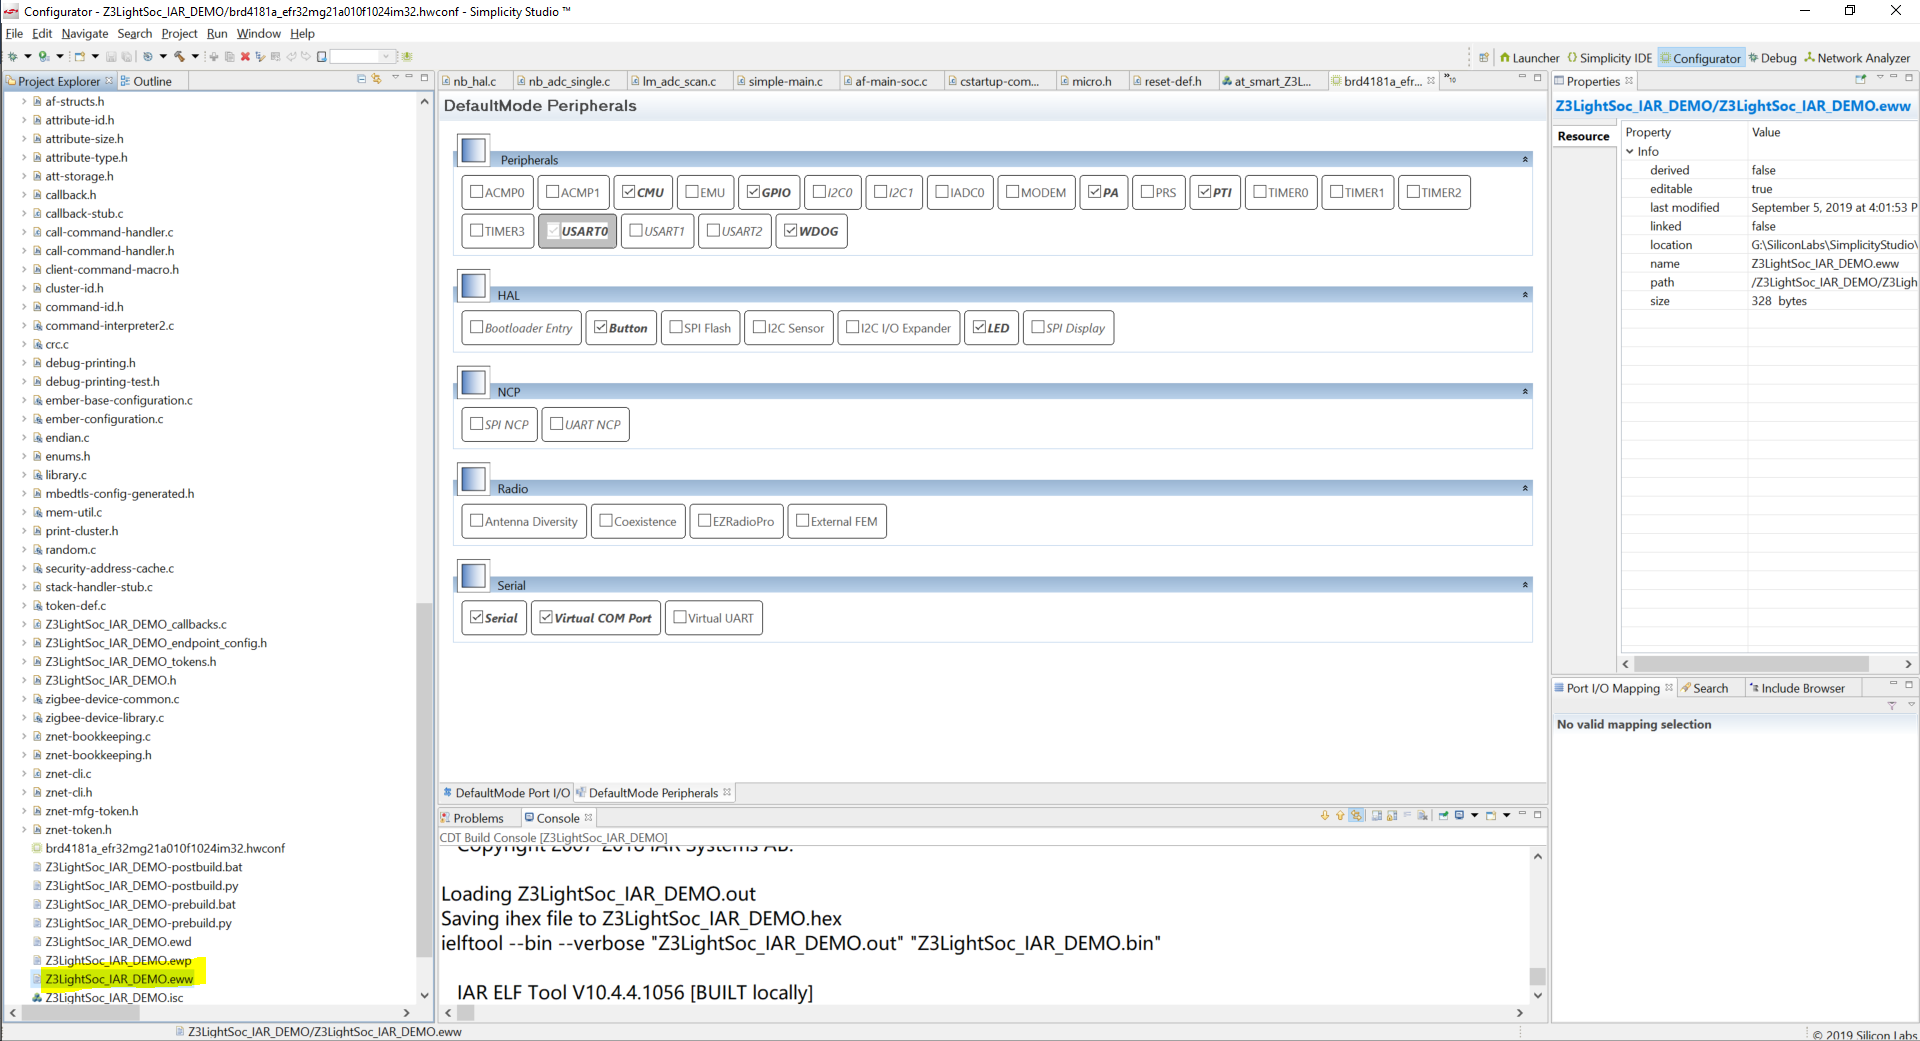The height and width of the screenshot is (1041, 1920).
Task: Open the Network Analyzer perspective icon
Action: [1857, 57]
